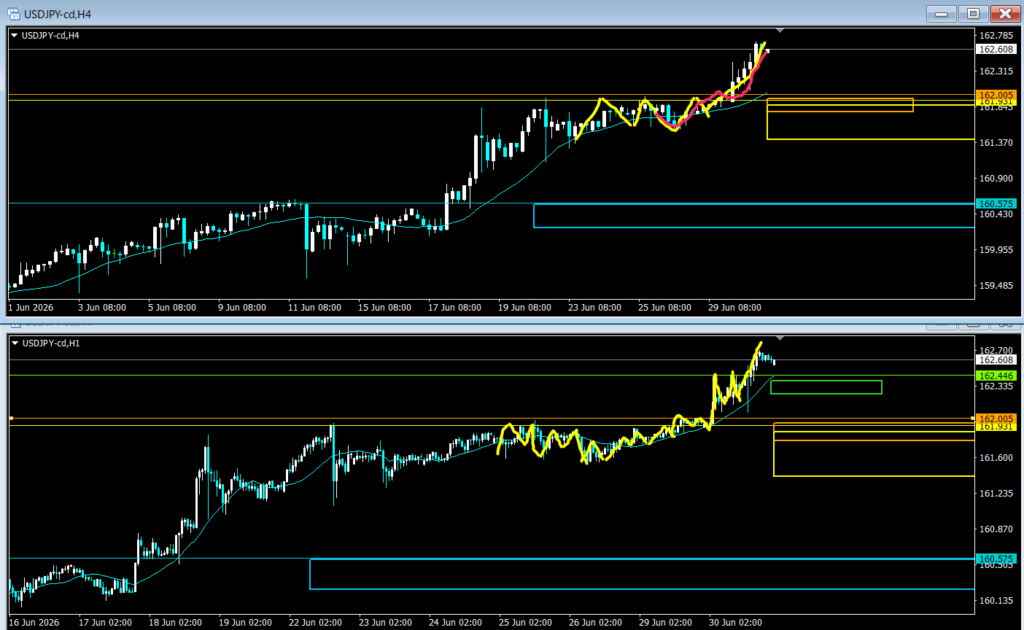
Task: Click the 16 Jun 2026 date label in H1 chart
Action: point(34,623)
